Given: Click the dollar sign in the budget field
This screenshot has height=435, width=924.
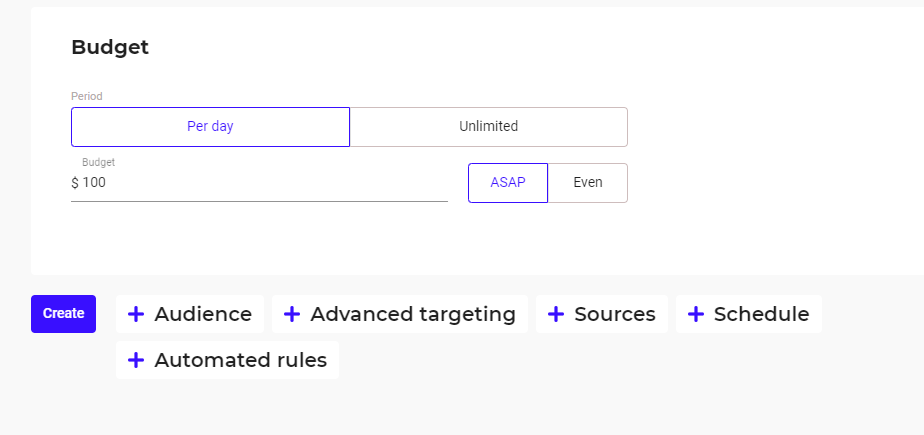Looking at the screenshot, I should click(x=75, y=183).
